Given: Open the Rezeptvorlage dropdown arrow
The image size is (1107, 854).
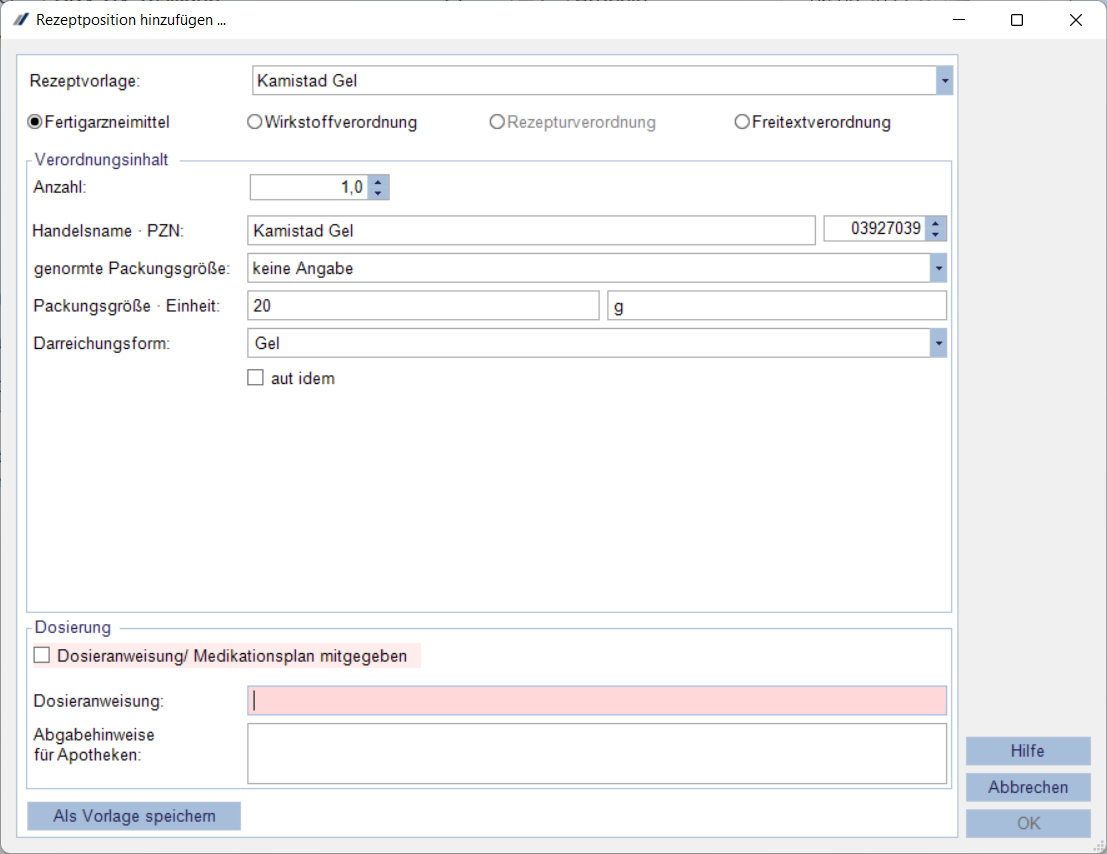Looking at the screenshot, I should coord(945,80).
